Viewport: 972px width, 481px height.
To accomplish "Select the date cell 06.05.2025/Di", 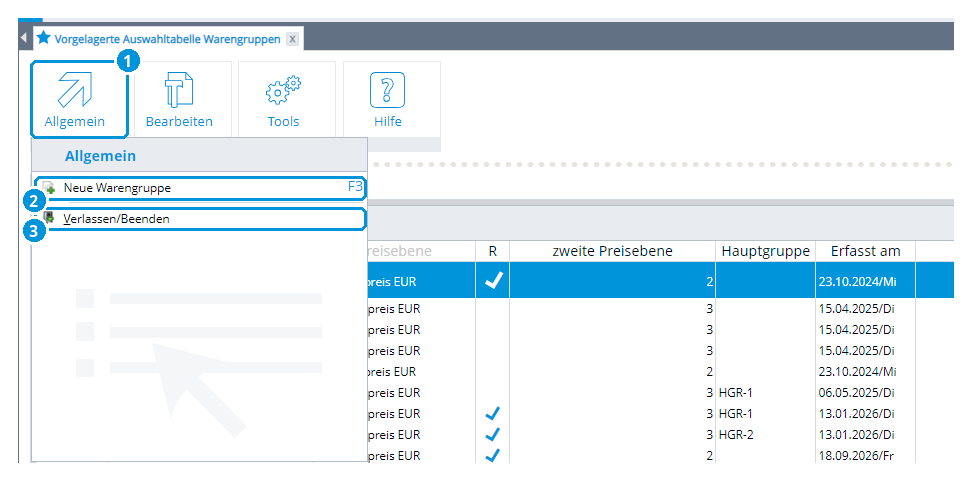I will [865, 392].
